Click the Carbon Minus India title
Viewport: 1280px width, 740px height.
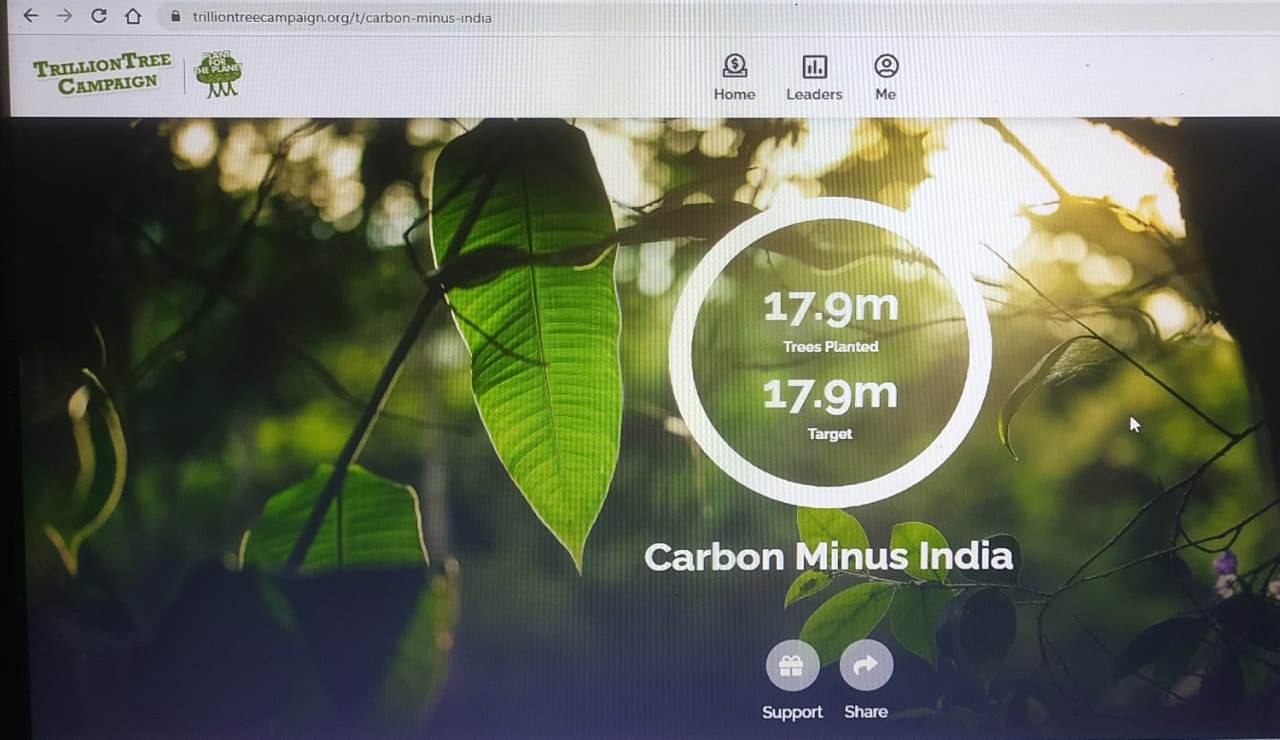pos(829,557)
